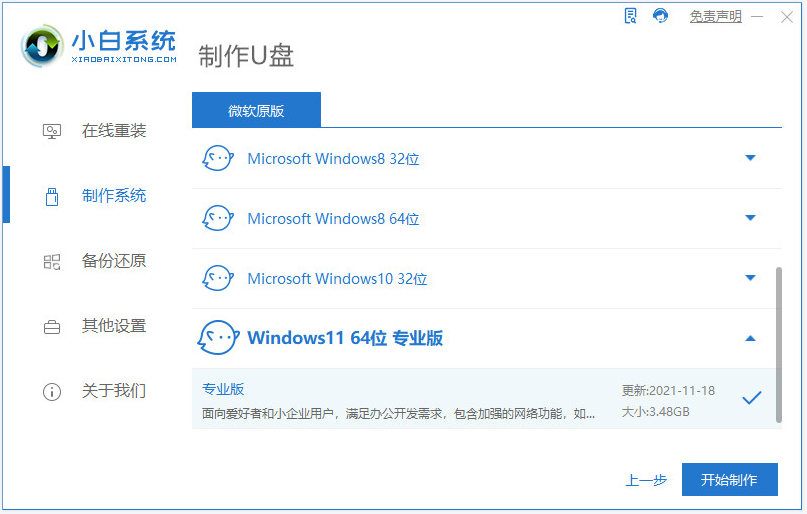Click the 开始制作 button
This screenshot has width=807, height=514.
click(729, 480)
